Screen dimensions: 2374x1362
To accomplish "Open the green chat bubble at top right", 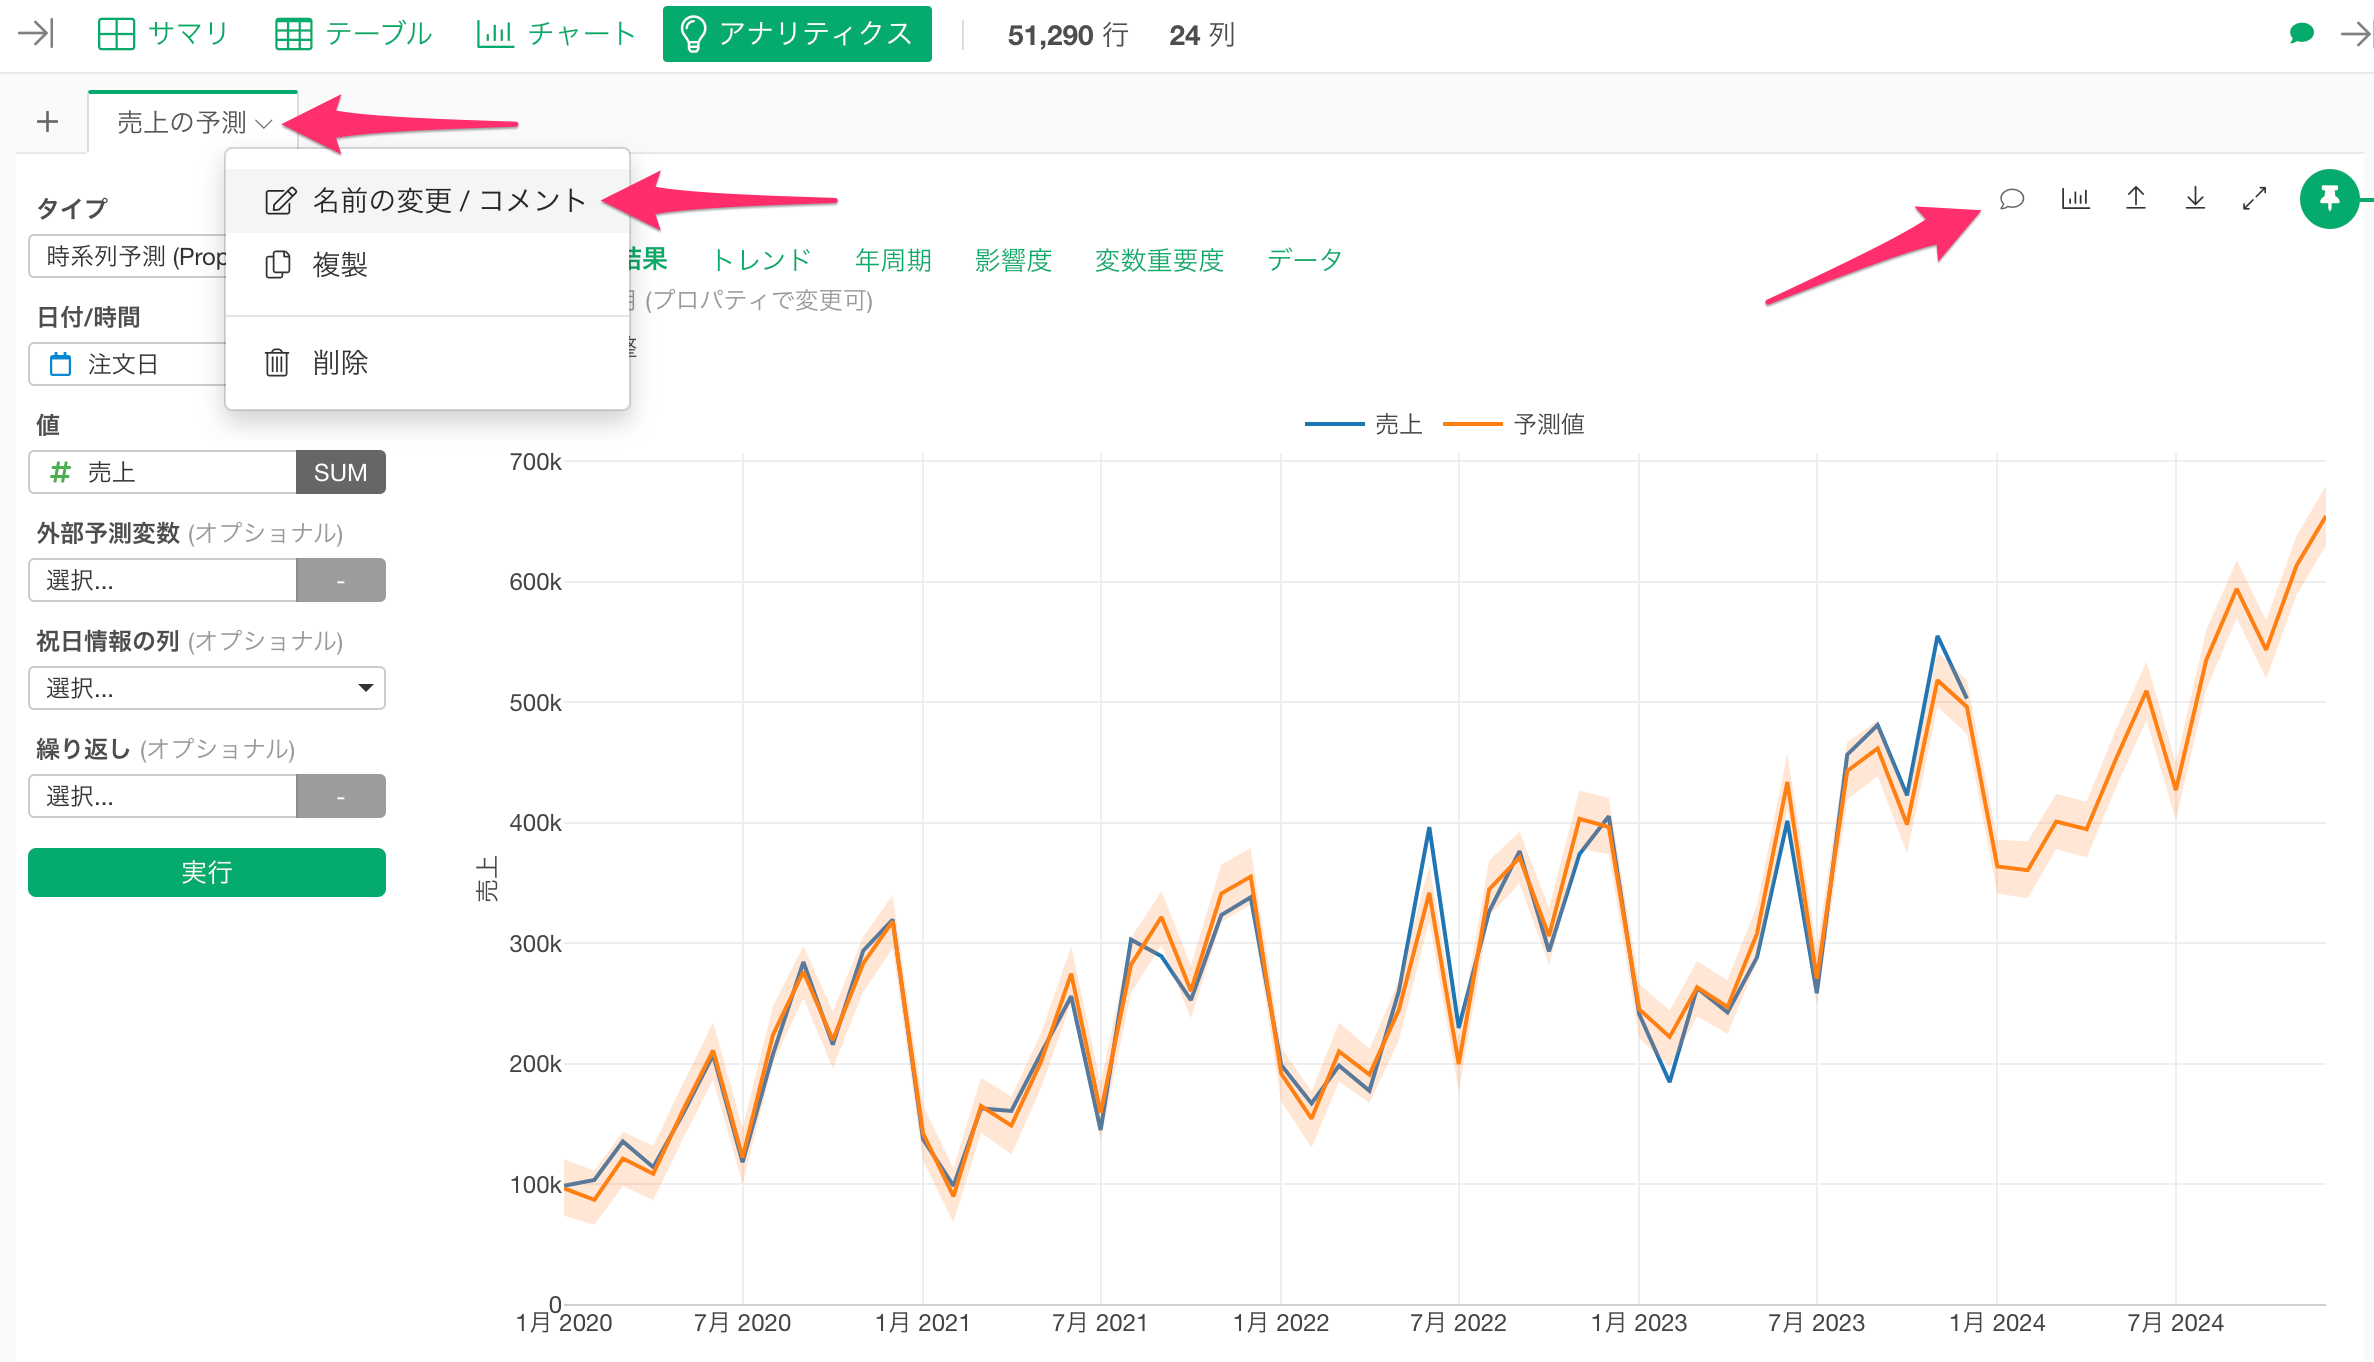I will [x=2302, y=34].
